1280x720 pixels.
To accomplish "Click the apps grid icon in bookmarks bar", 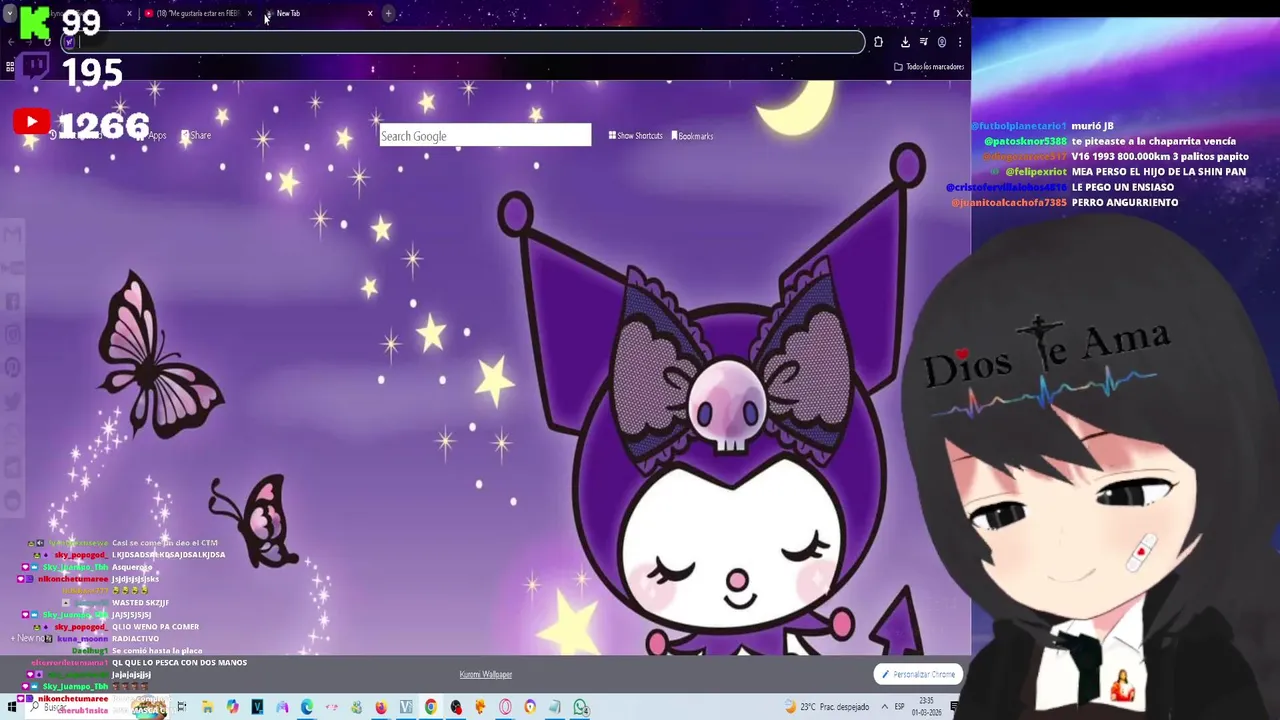I will pos(10,67).
